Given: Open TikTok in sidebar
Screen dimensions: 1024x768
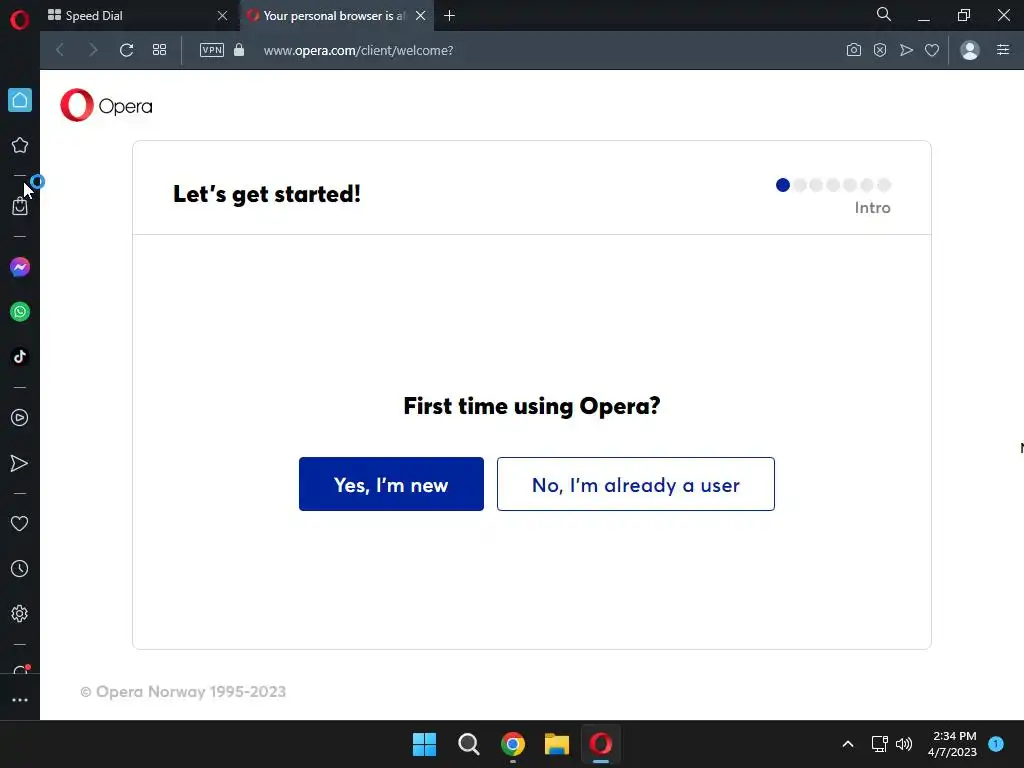Looking at the screenshot, I should (20, 356).
